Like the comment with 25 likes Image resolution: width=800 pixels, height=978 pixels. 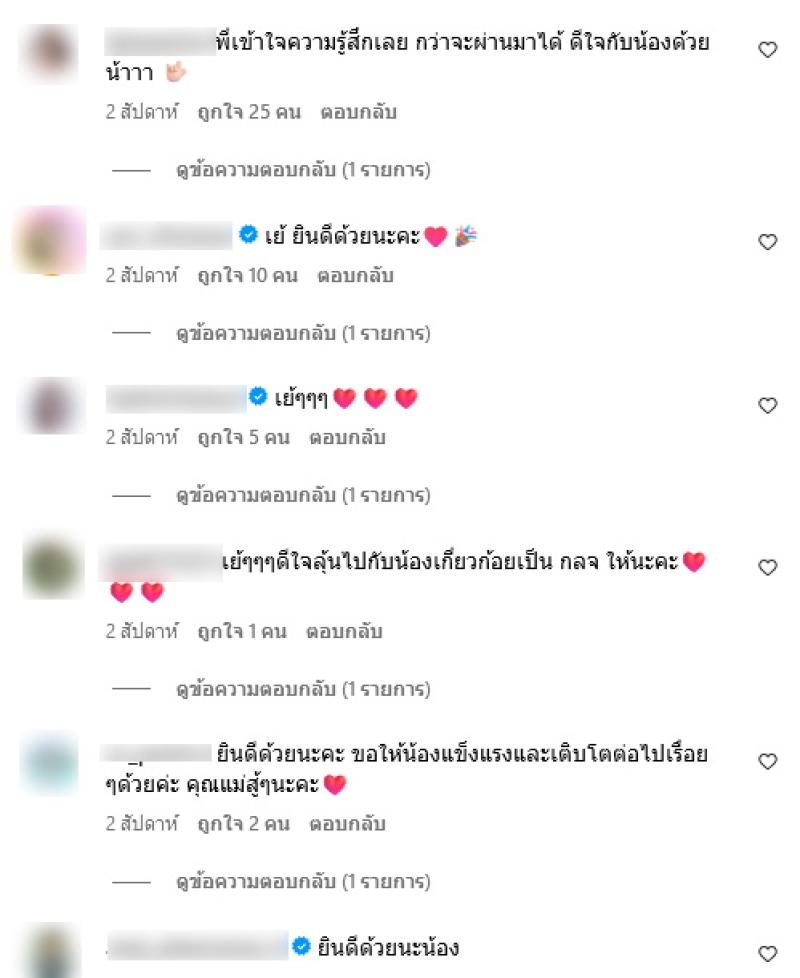click(768, 49)
